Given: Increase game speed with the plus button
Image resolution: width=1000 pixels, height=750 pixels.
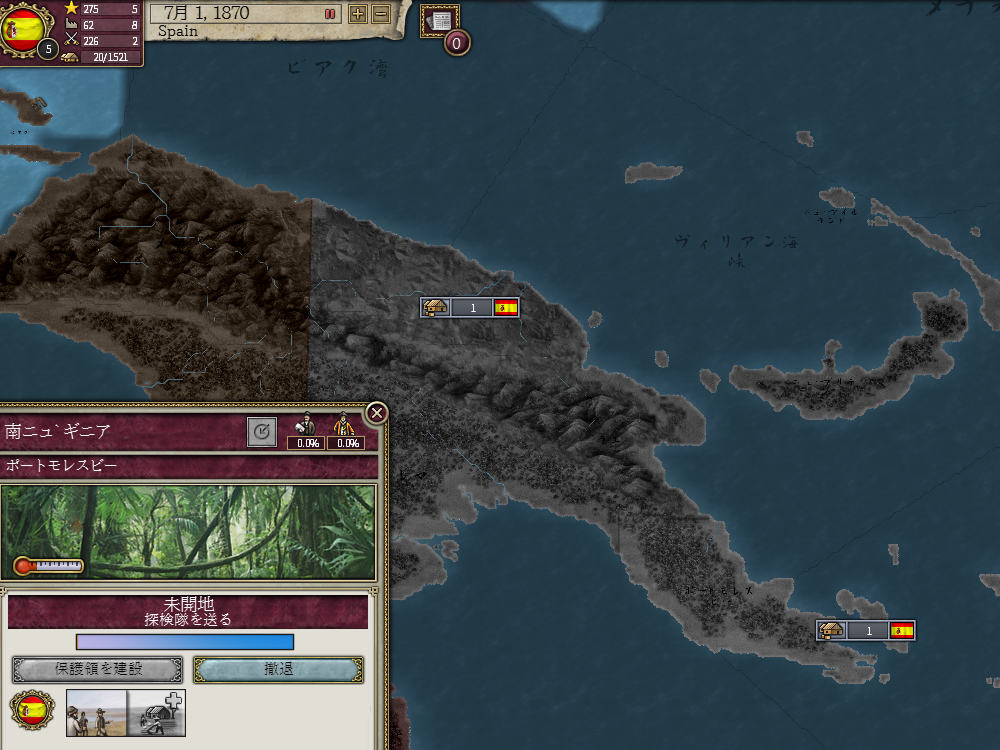Looking at the screenshot, I should (358, 14).
